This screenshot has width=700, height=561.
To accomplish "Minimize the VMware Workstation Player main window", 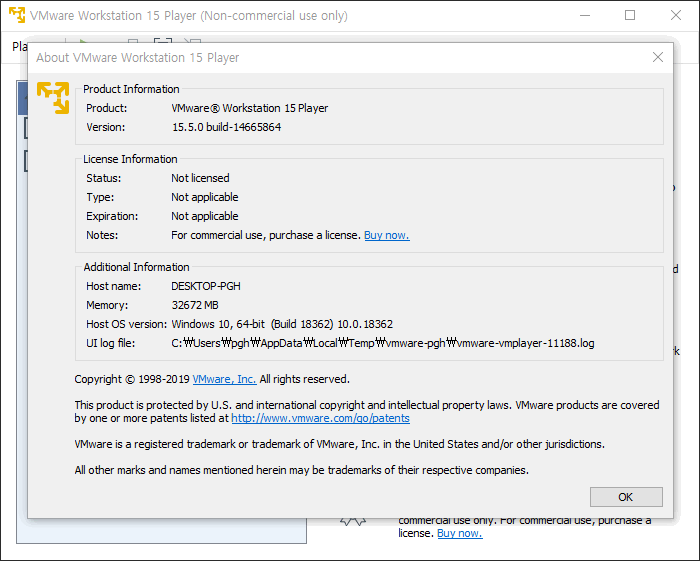I will coord(585,15).
